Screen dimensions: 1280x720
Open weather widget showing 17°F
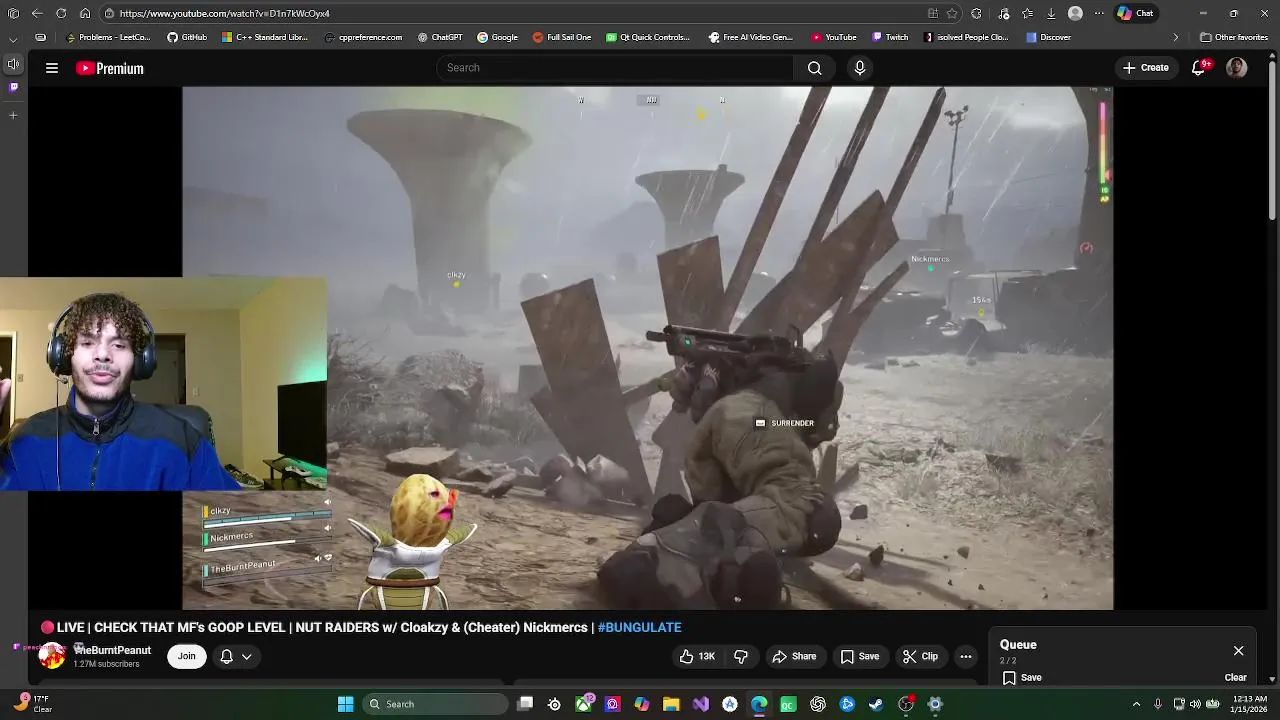pos(33,704)
